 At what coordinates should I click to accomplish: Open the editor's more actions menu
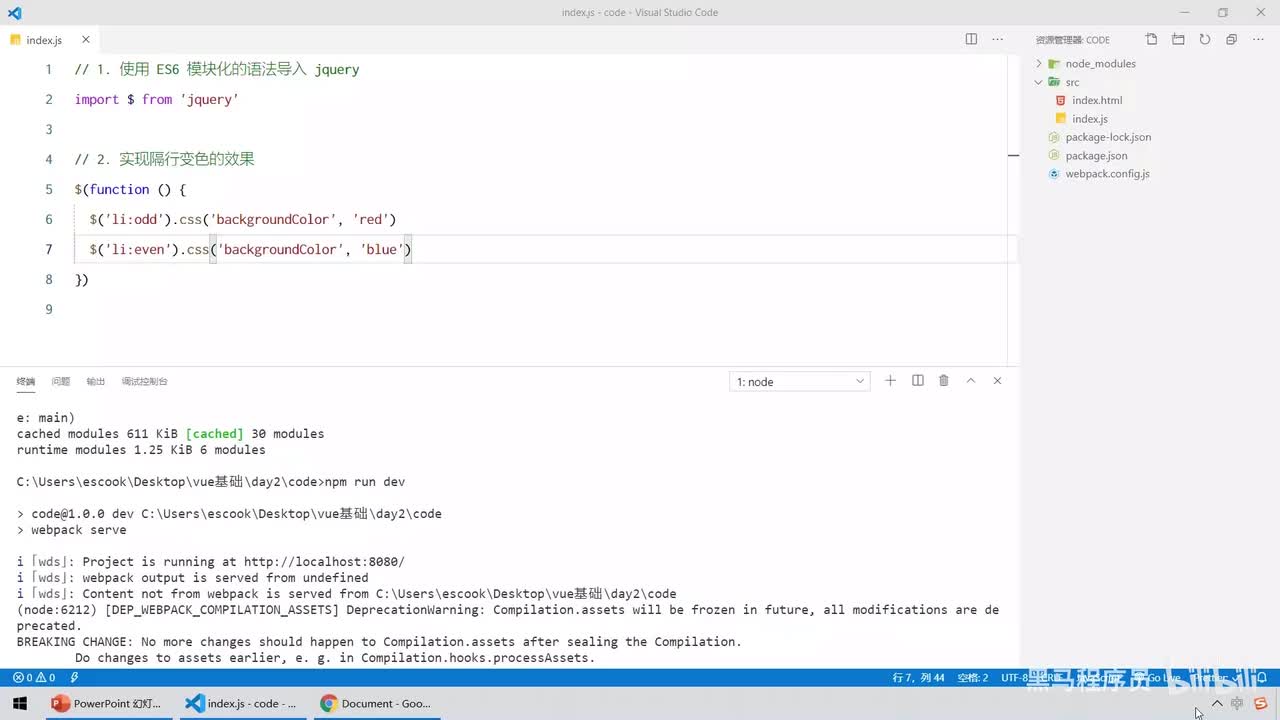coord(997,39)
